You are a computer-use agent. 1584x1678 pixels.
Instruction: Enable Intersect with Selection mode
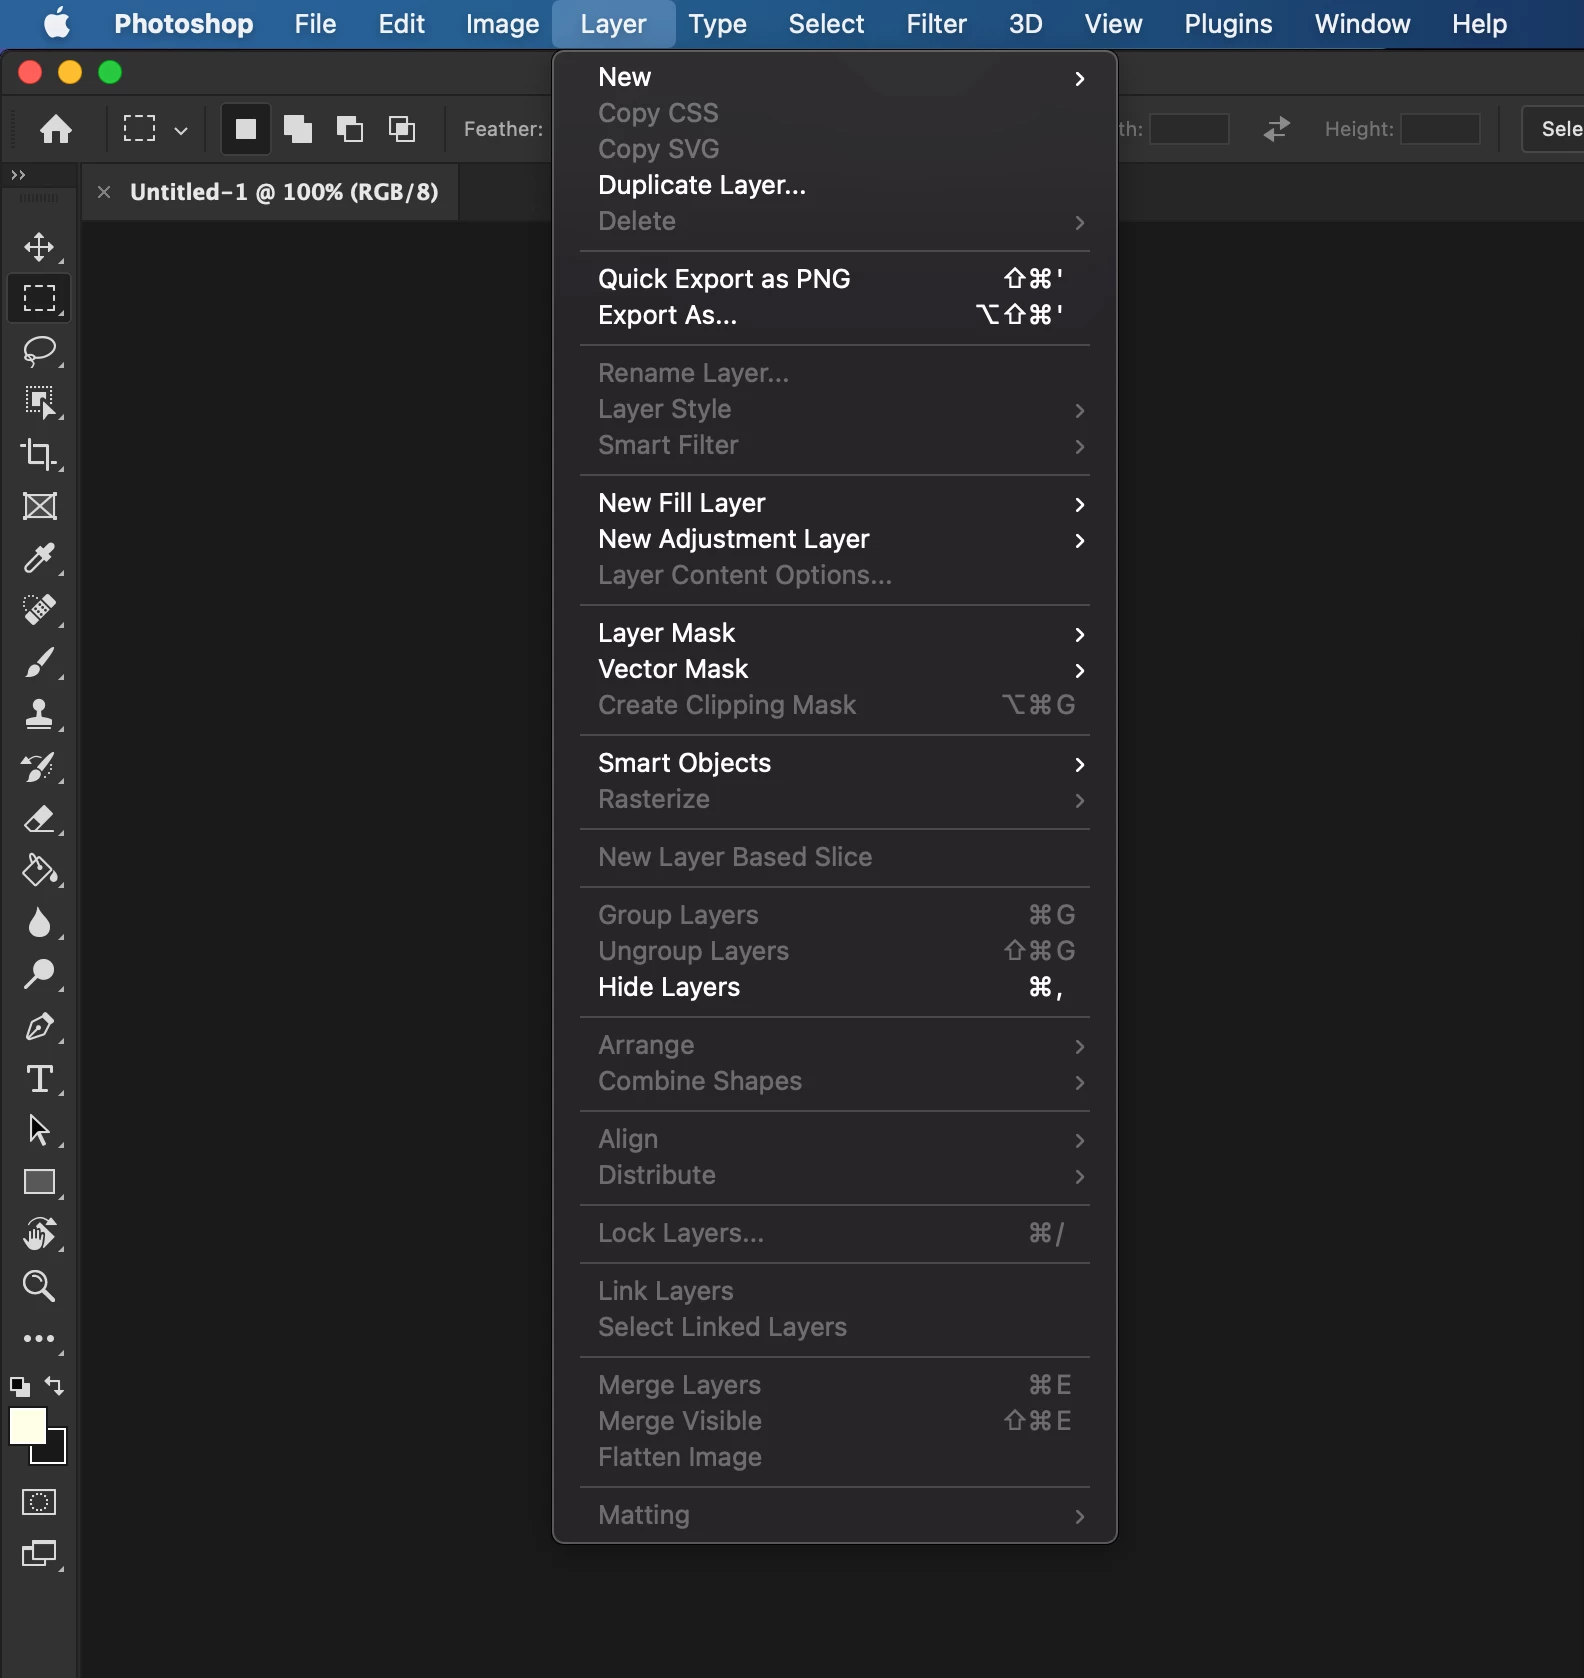402,129
